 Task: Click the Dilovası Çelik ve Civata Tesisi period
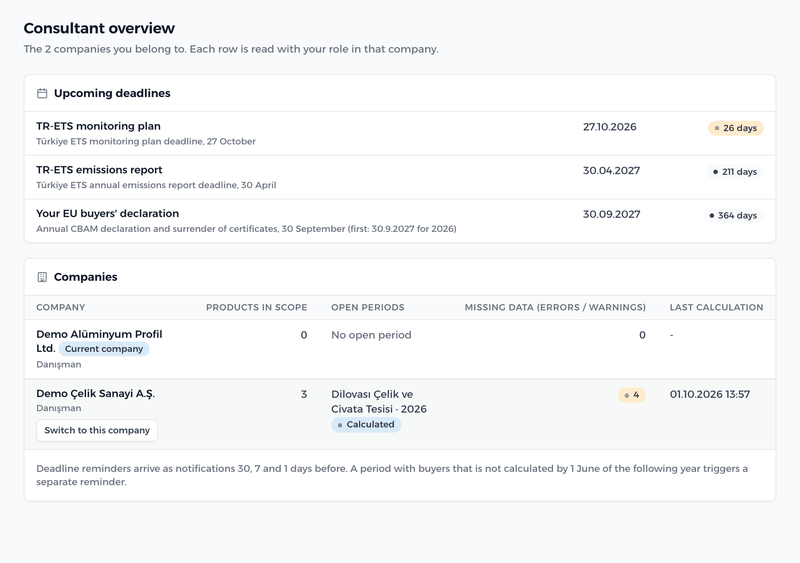pos(379,402)
